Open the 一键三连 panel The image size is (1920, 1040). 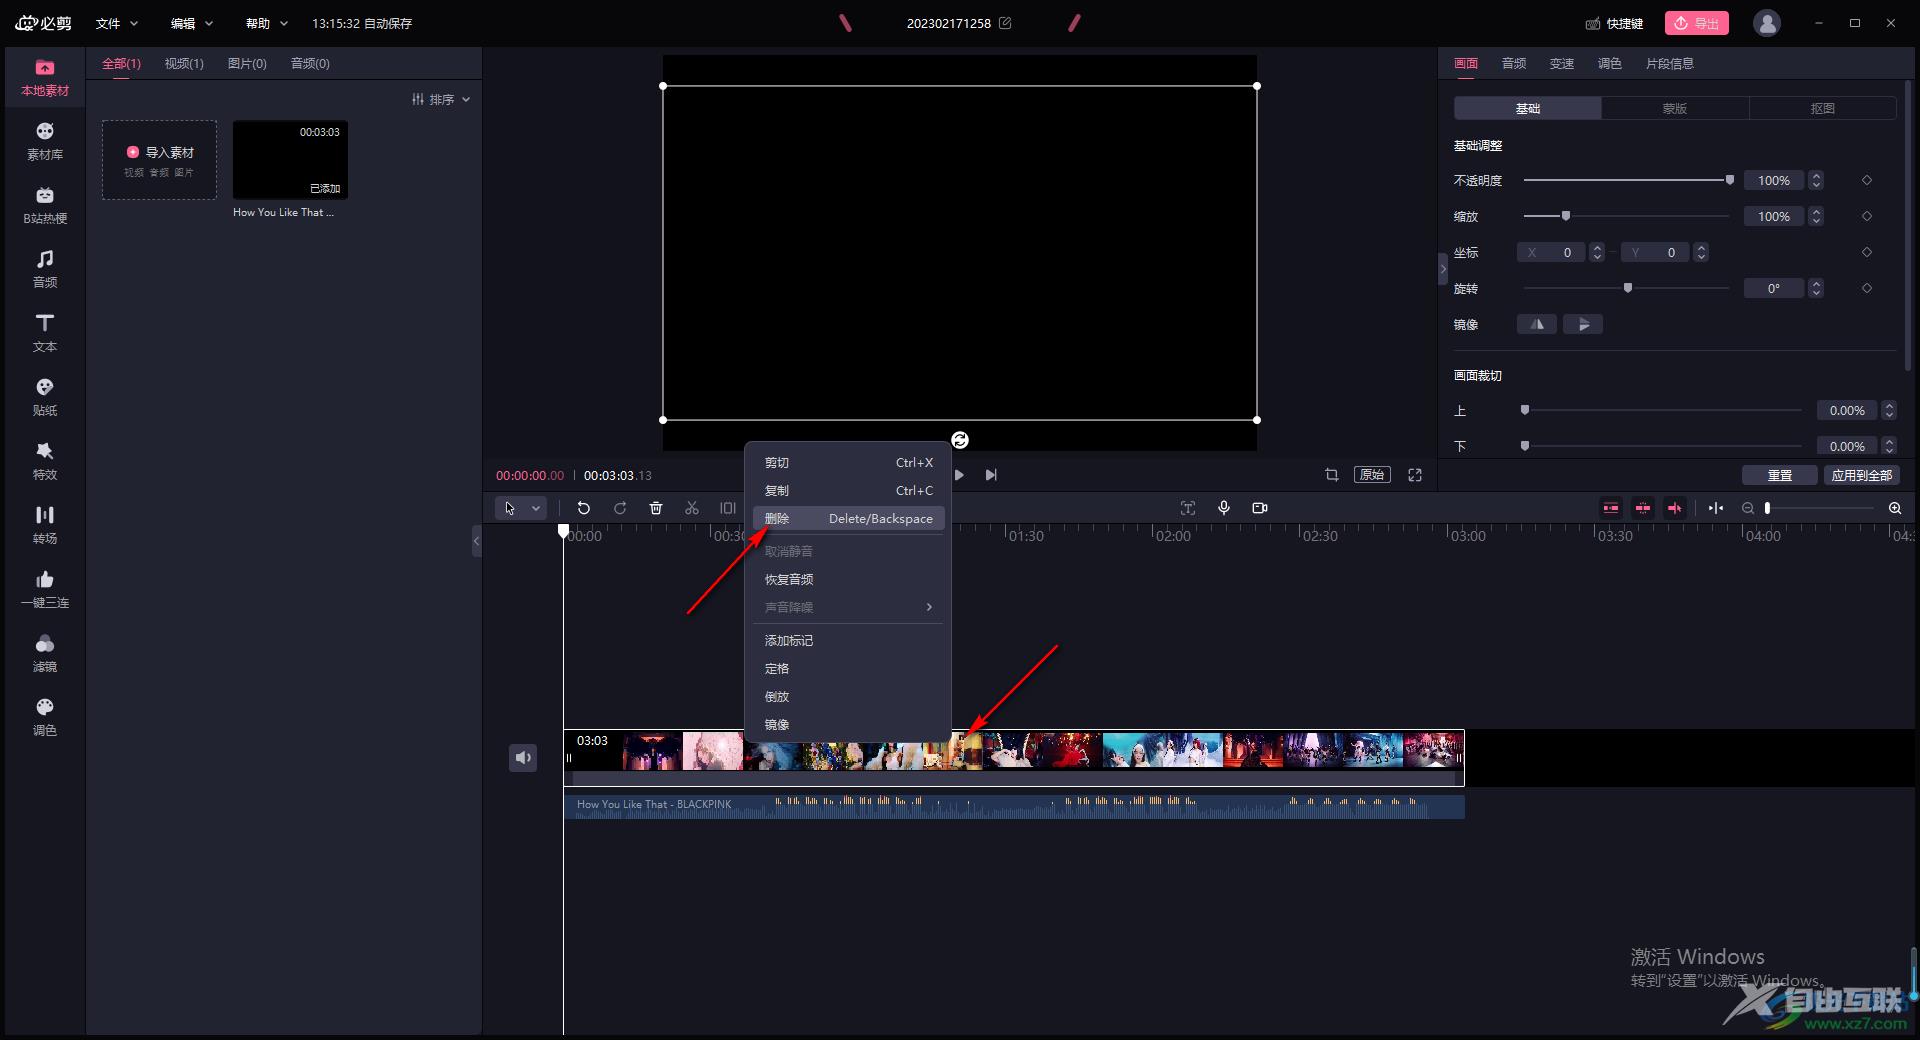coord(45,590)
